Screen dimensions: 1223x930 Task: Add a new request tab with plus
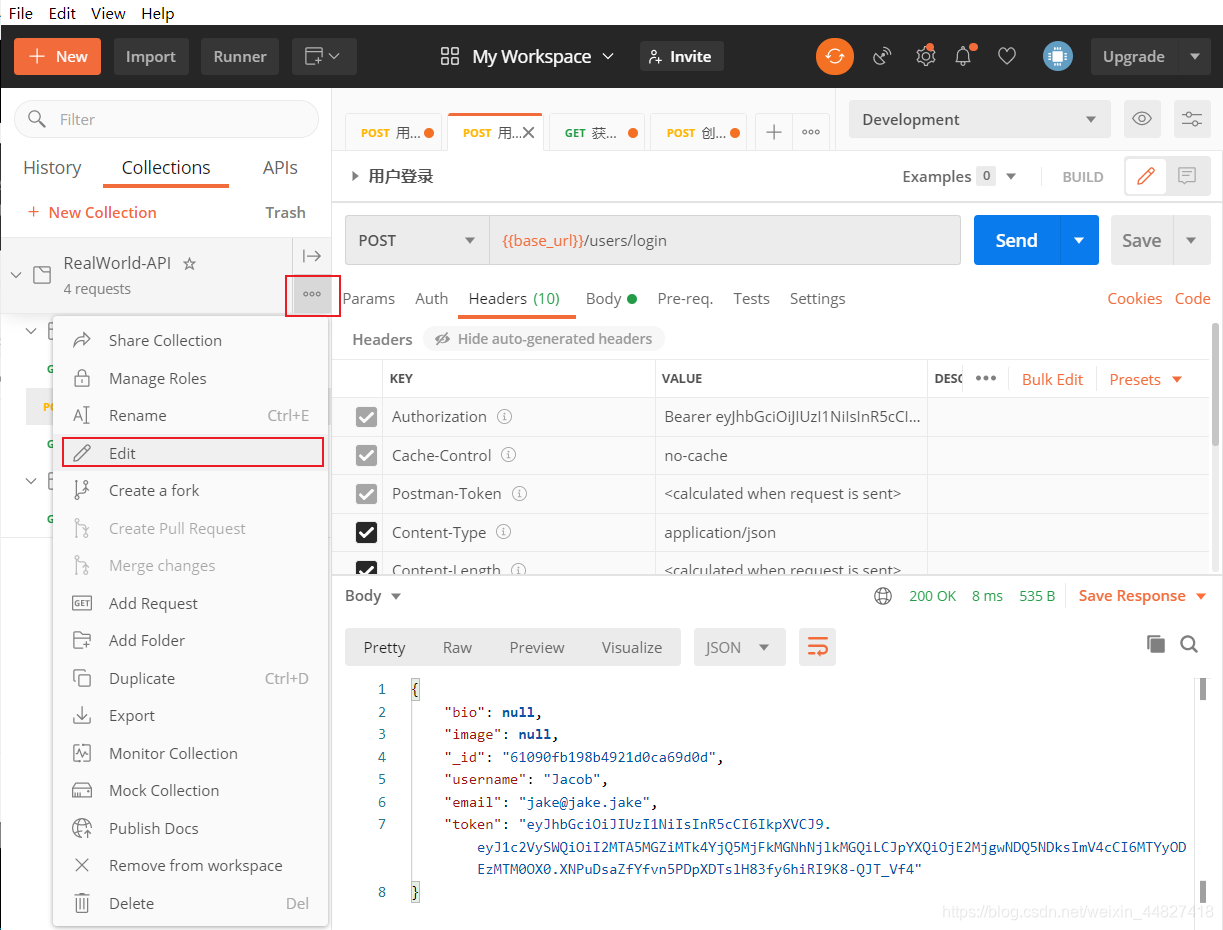(773, 132)
